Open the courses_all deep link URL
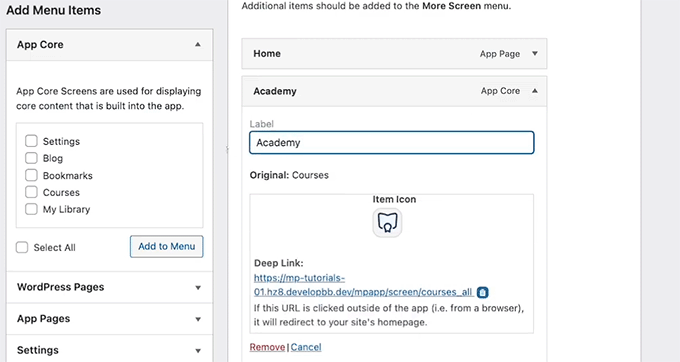The height and width of the screenshot is (362, 680). [363, 285]
